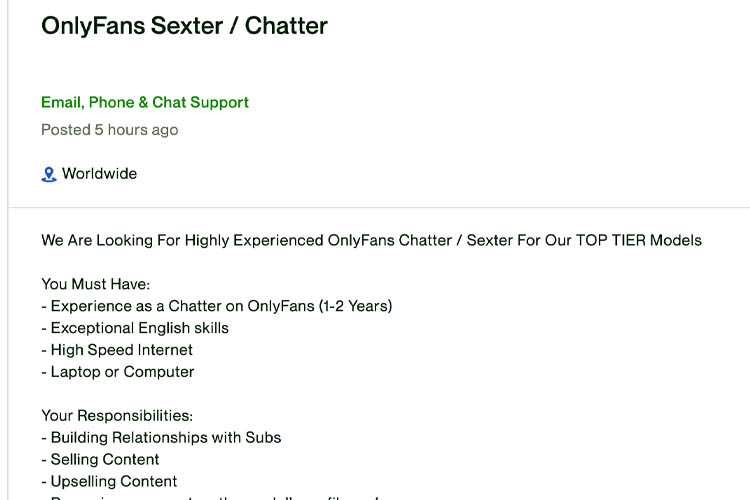Click the Building Relationships with Subs line
The image size is (750, 500).
[x=161, y=438]
